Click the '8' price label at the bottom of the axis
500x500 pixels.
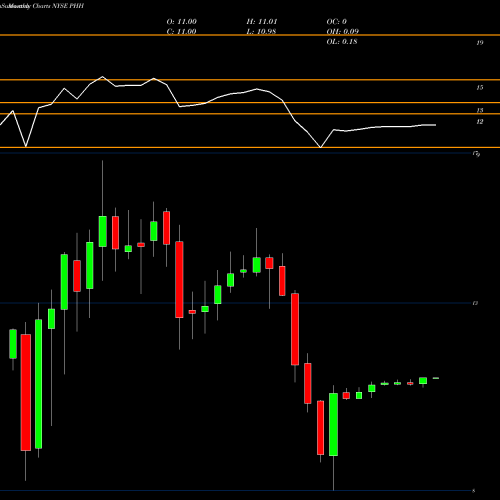474,491
